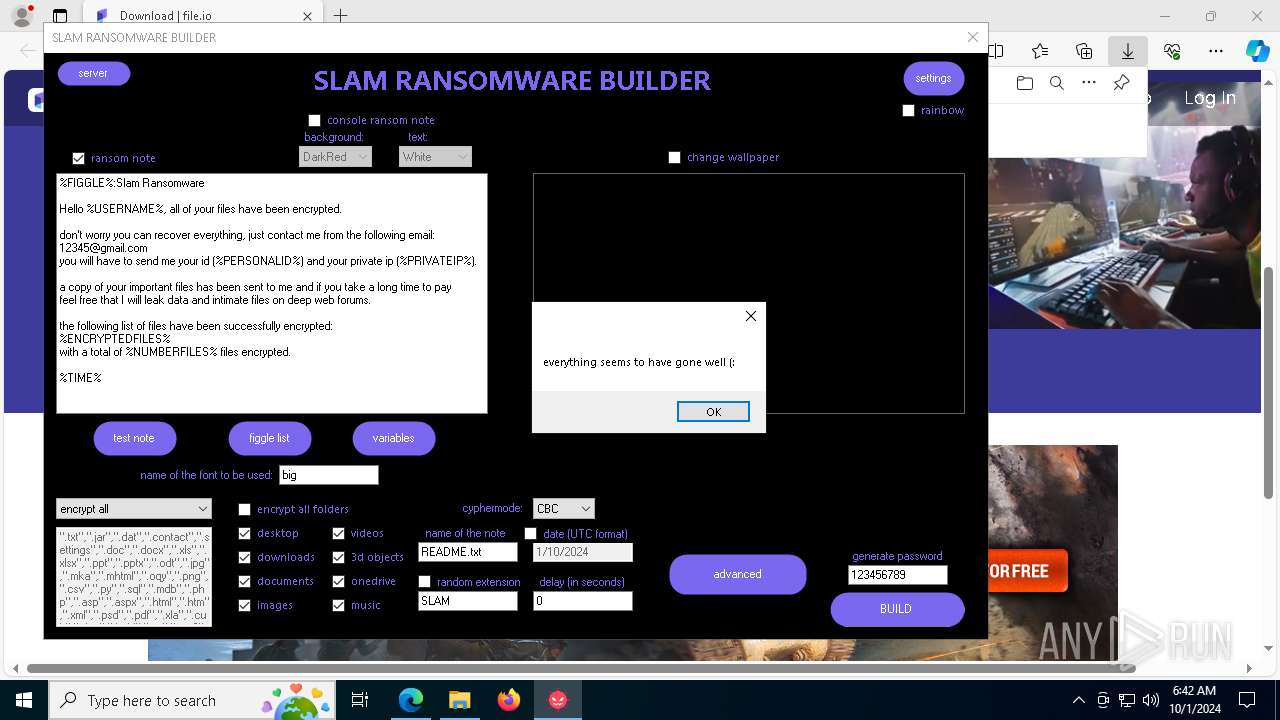Image resolution: width=1280 pixels, height=720 pixels.
Task: Open the Edge profile icon
Action: point(22,16)
